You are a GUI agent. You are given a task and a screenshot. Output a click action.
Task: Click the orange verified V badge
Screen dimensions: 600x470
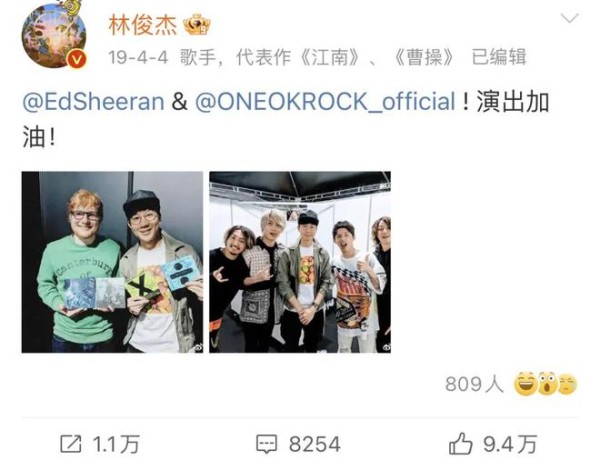[78, 60]
